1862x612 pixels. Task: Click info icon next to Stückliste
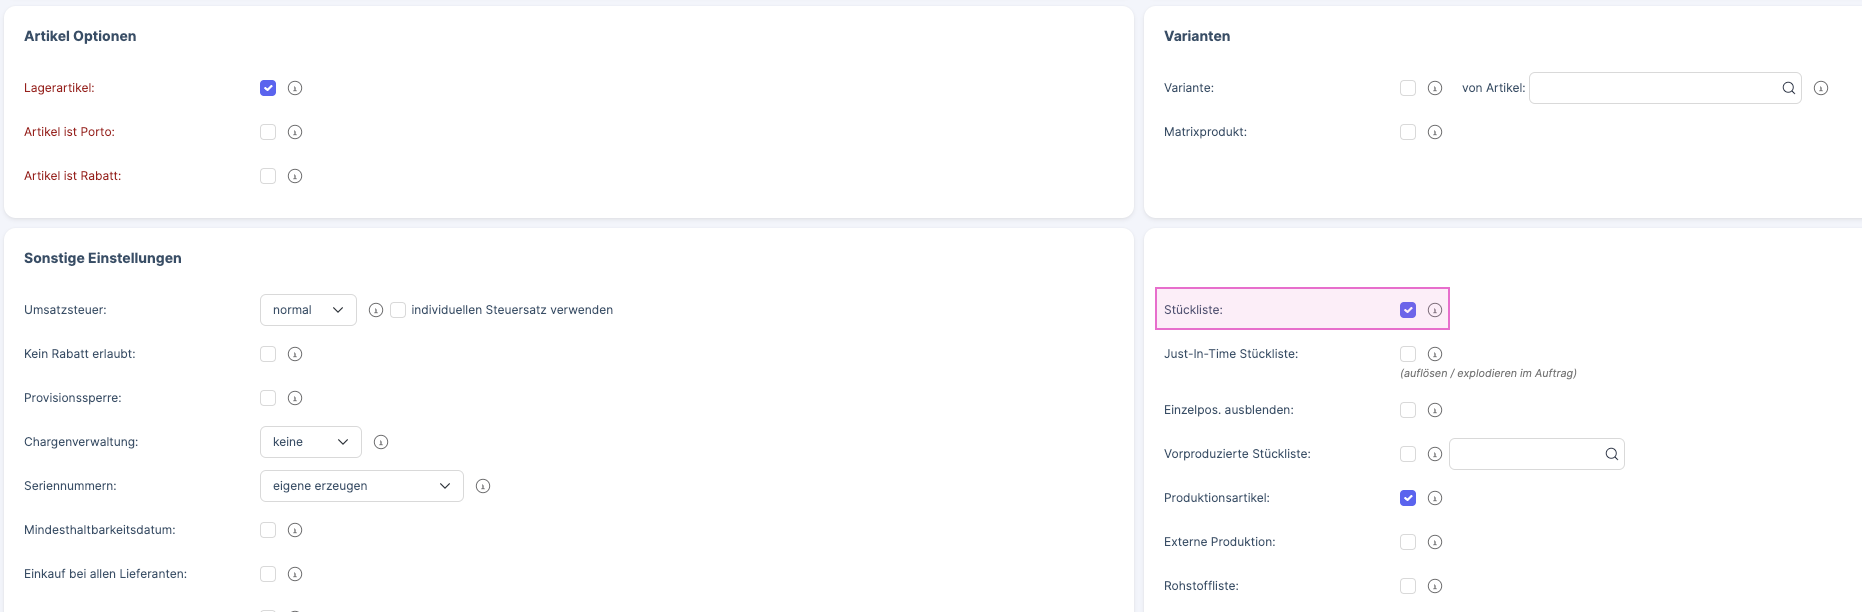click(1435, 310)
